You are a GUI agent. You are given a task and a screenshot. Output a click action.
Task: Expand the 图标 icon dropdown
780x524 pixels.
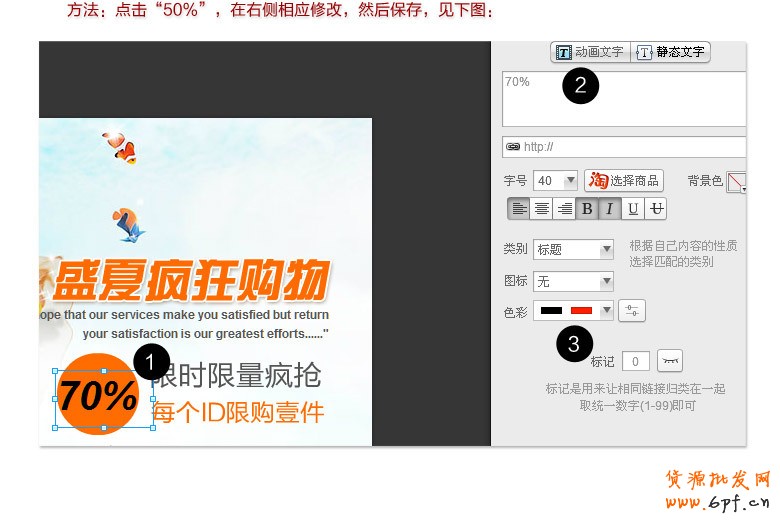point(573,282)
